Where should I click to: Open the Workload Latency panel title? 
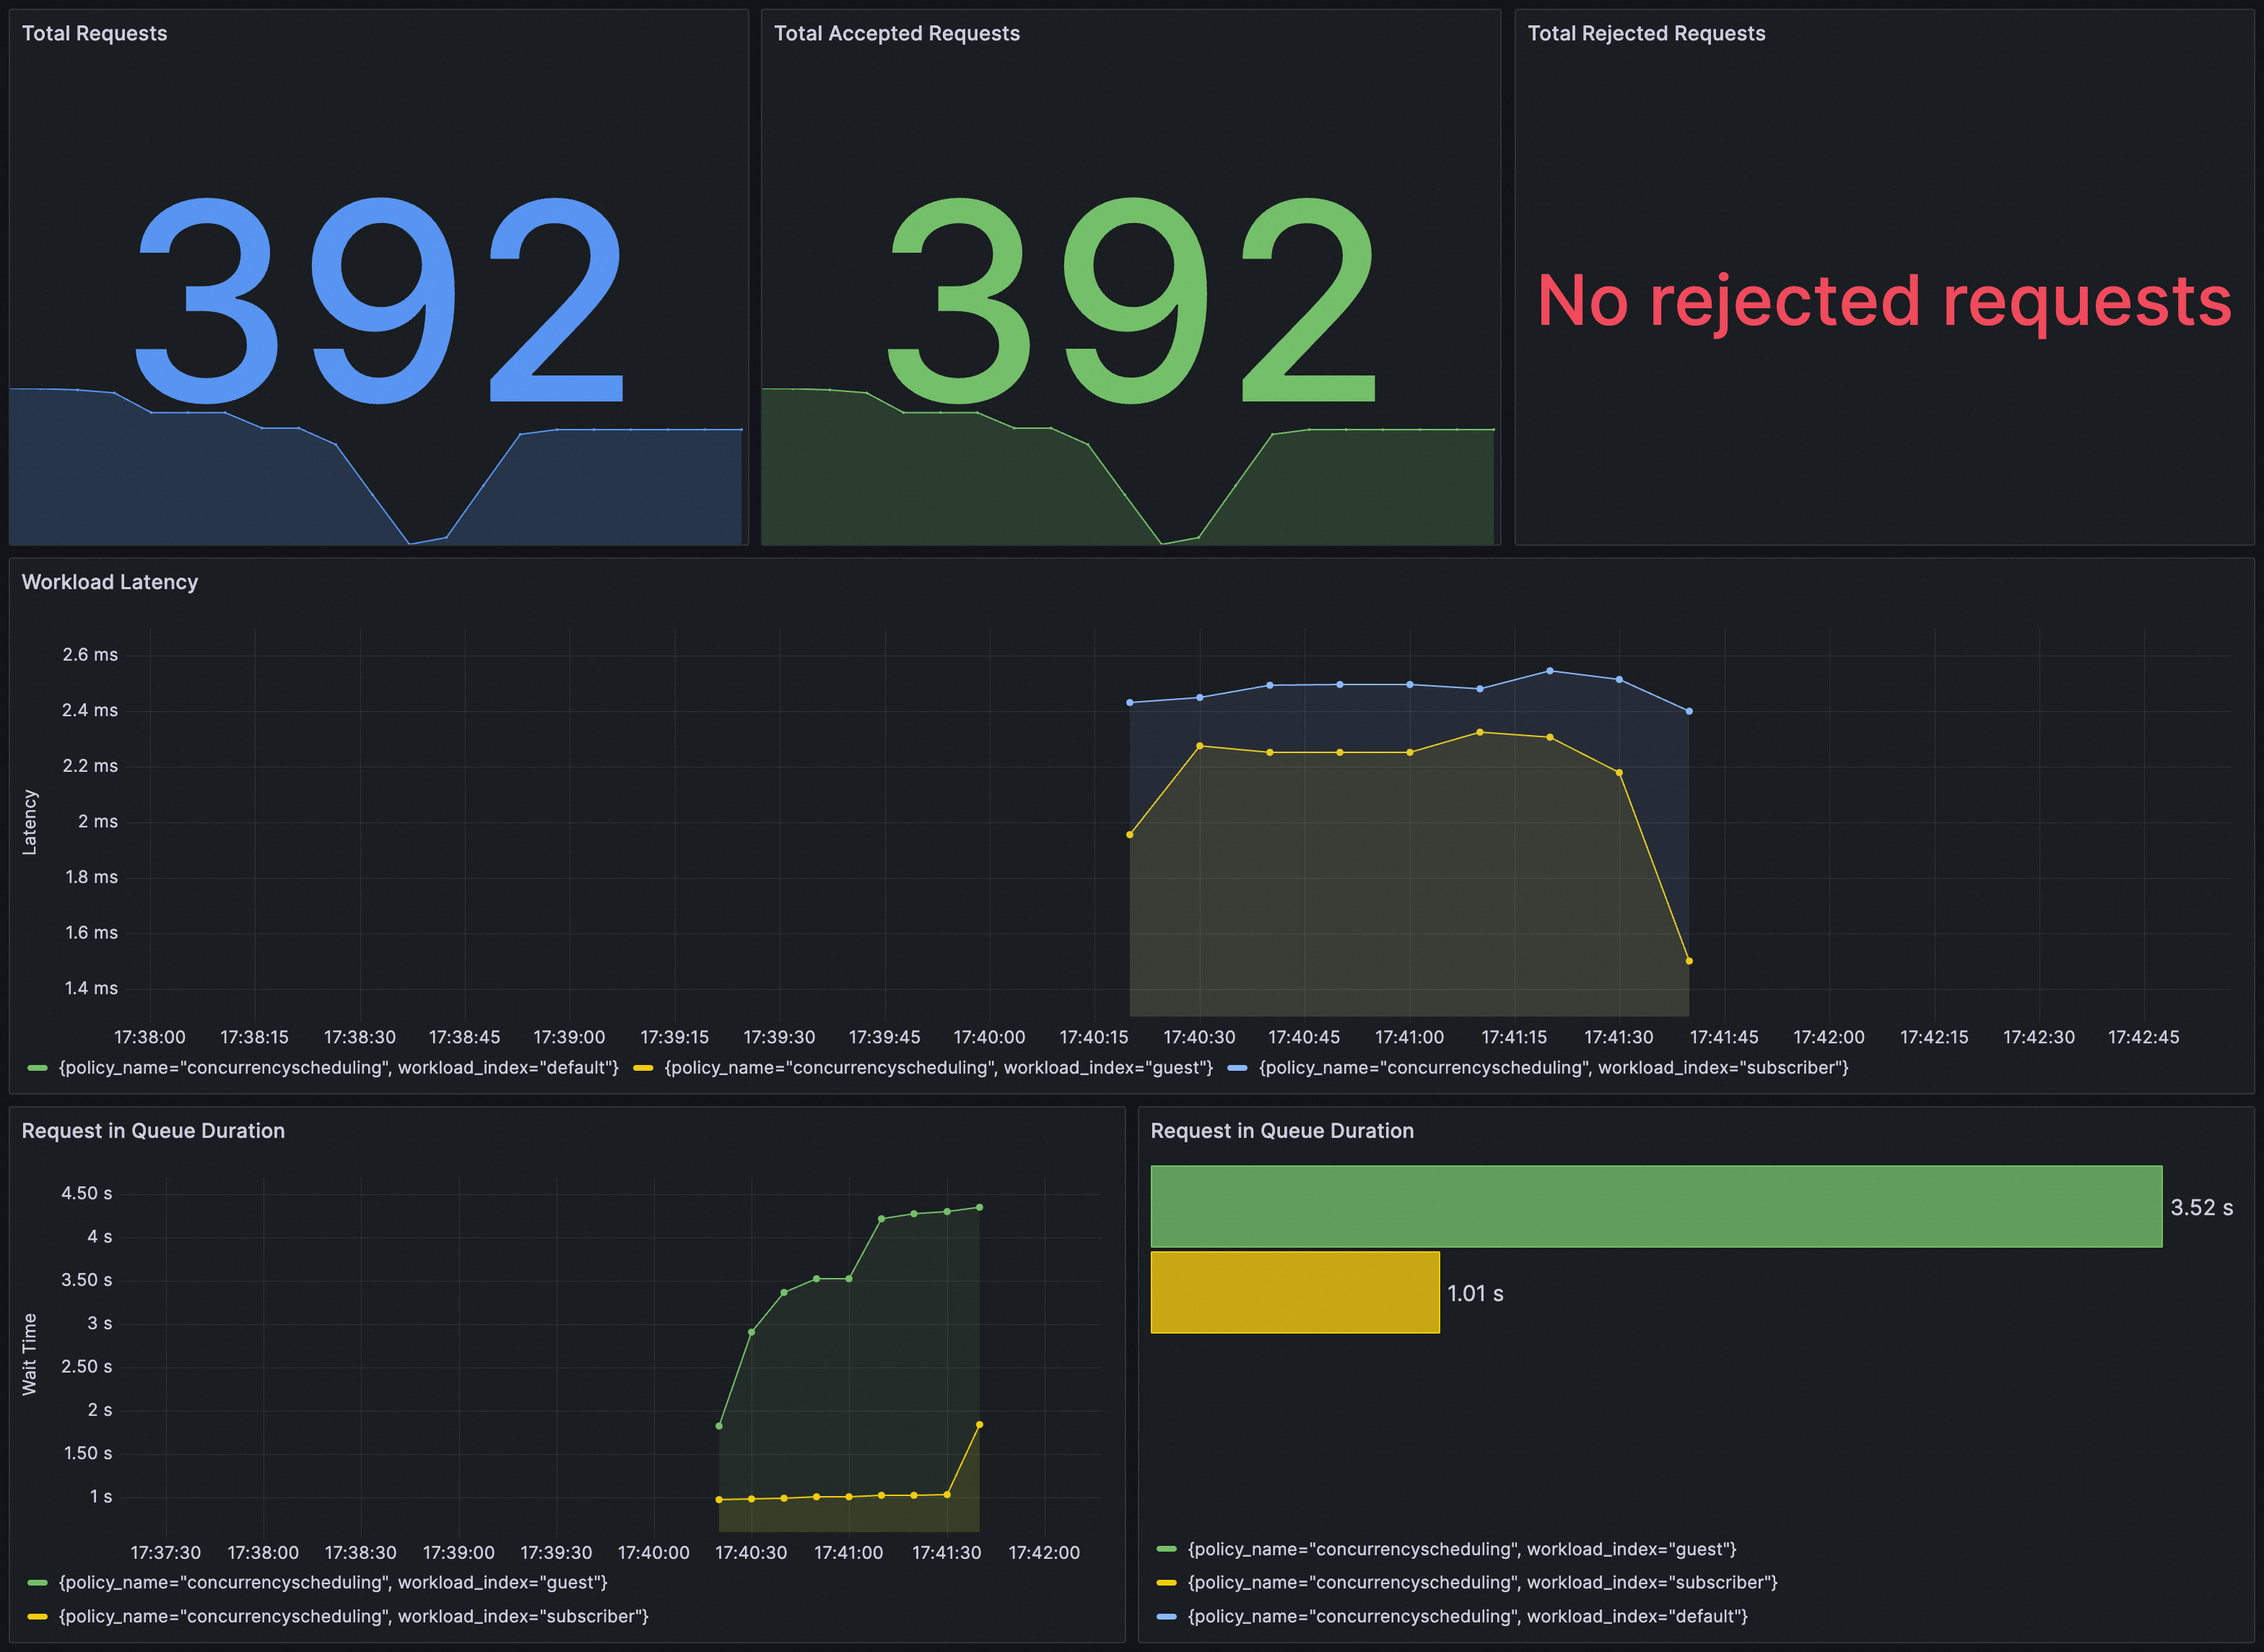click(x=110, y=582)
